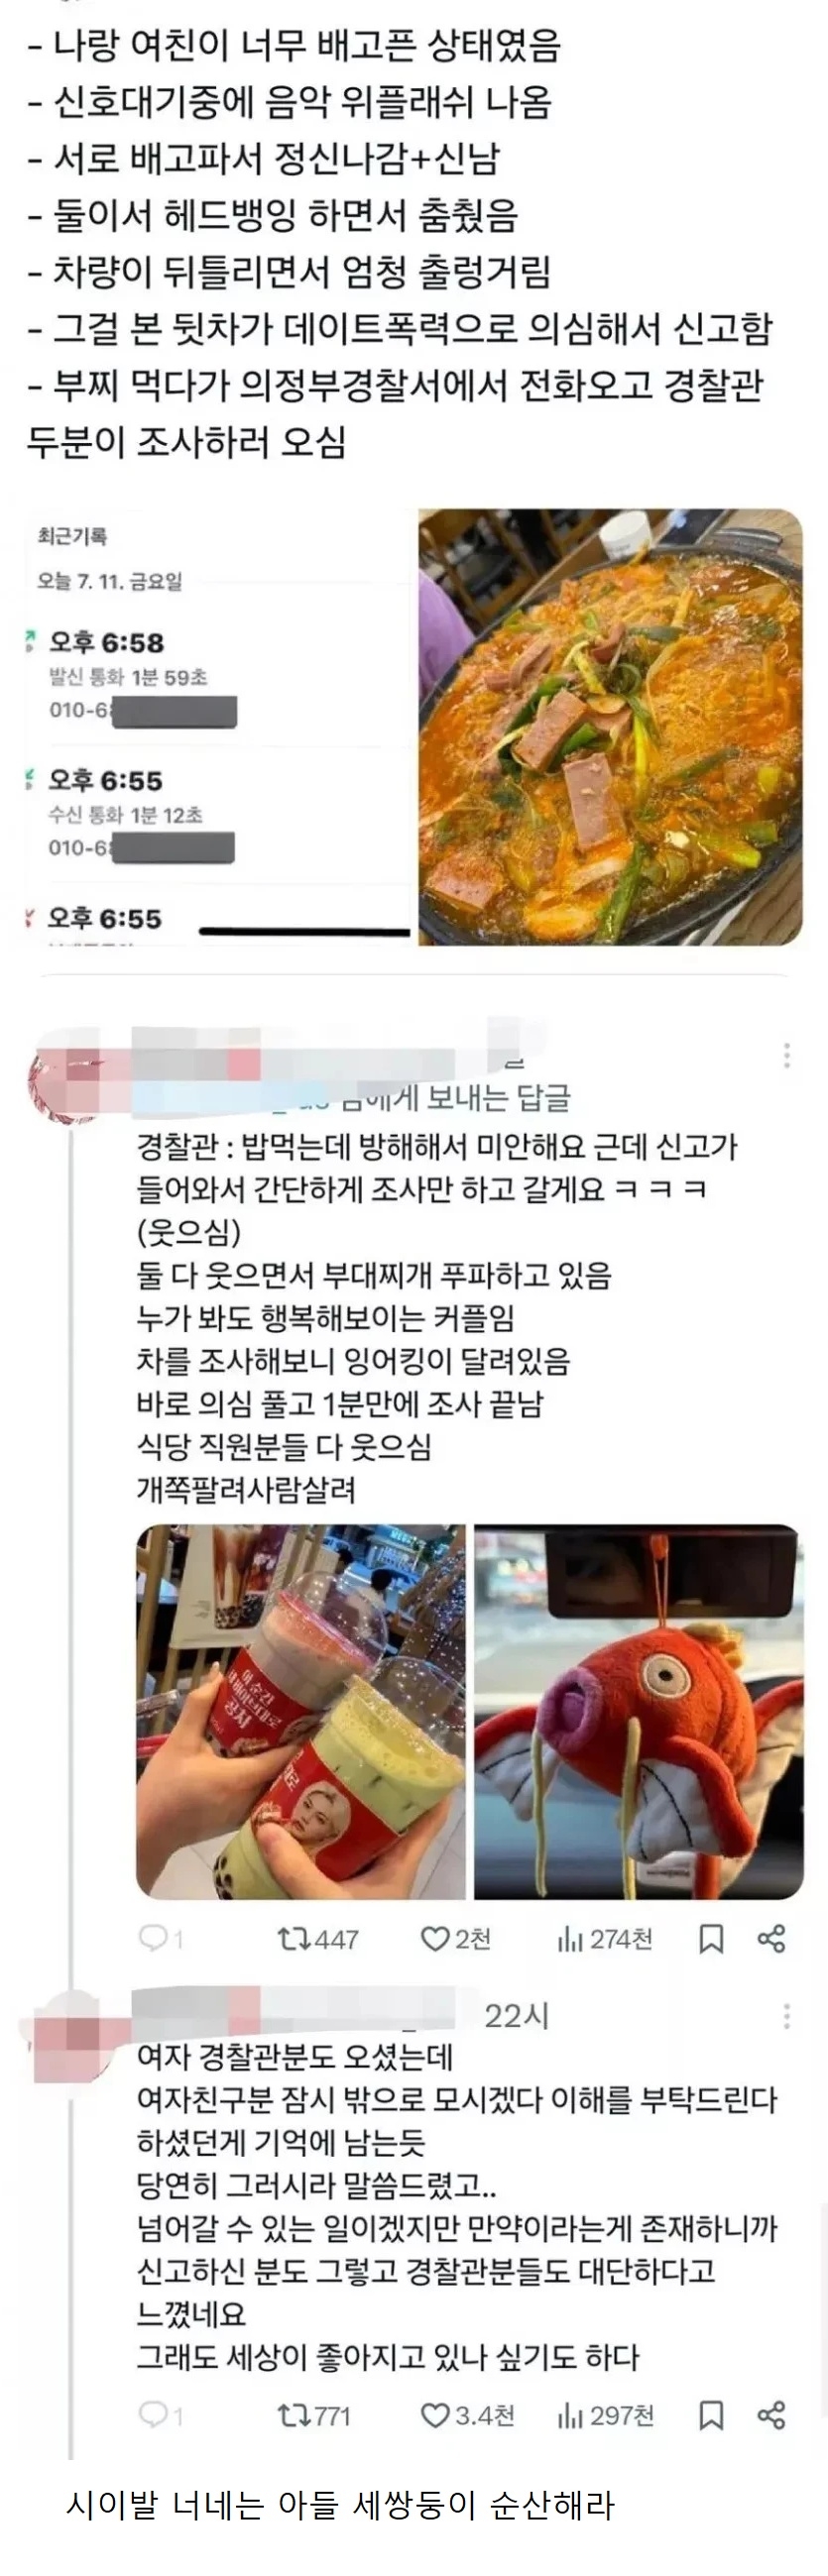Viewport: 828px width, 2576px height.
Task: Like the reply with 3.4천 likes
Action: coord(435,2416)
